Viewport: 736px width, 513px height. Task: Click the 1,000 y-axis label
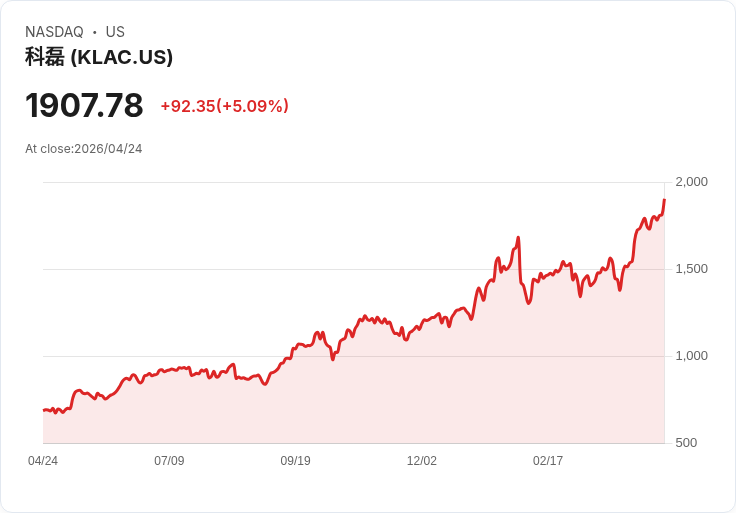pos(691,356)
